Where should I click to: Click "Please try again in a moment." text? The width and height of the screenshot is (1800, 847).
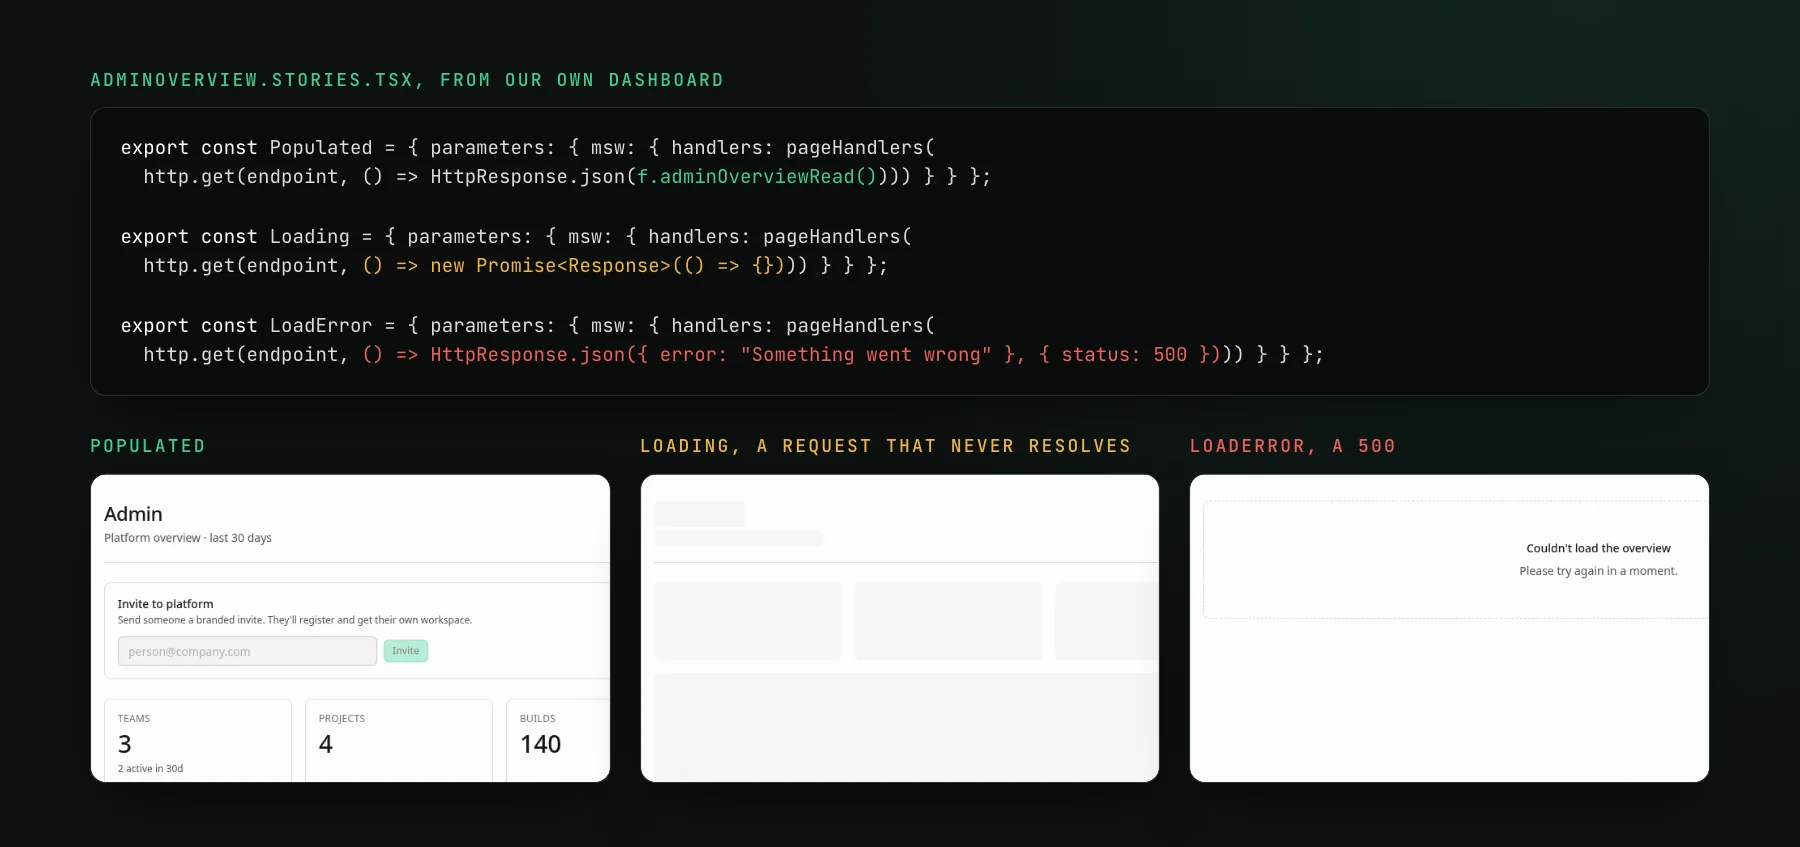[1598, 571]
